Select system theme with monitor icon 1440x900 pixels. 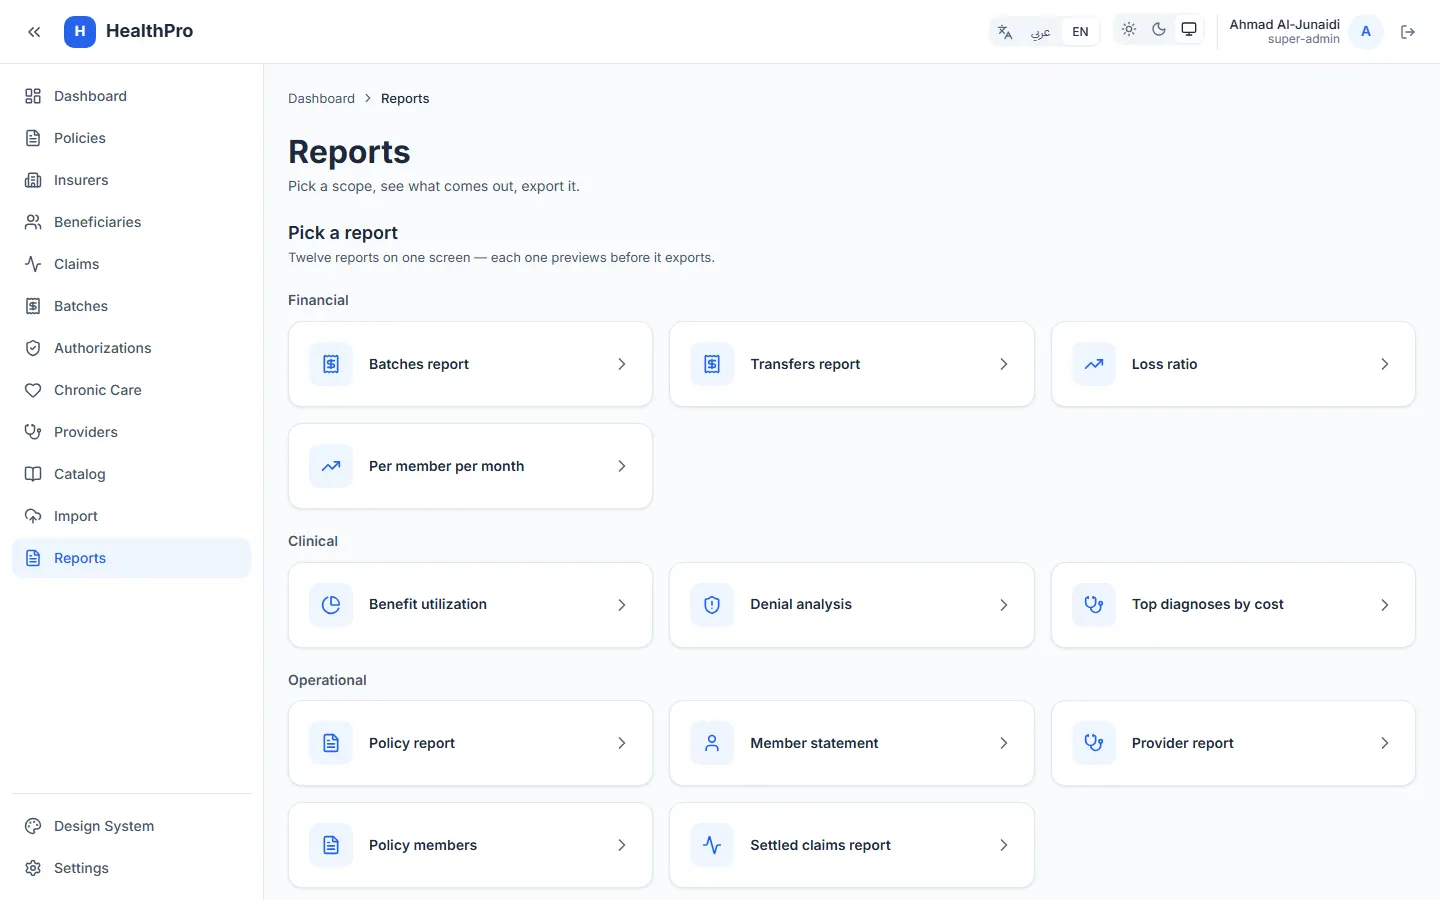click(x=1189, y=30)
